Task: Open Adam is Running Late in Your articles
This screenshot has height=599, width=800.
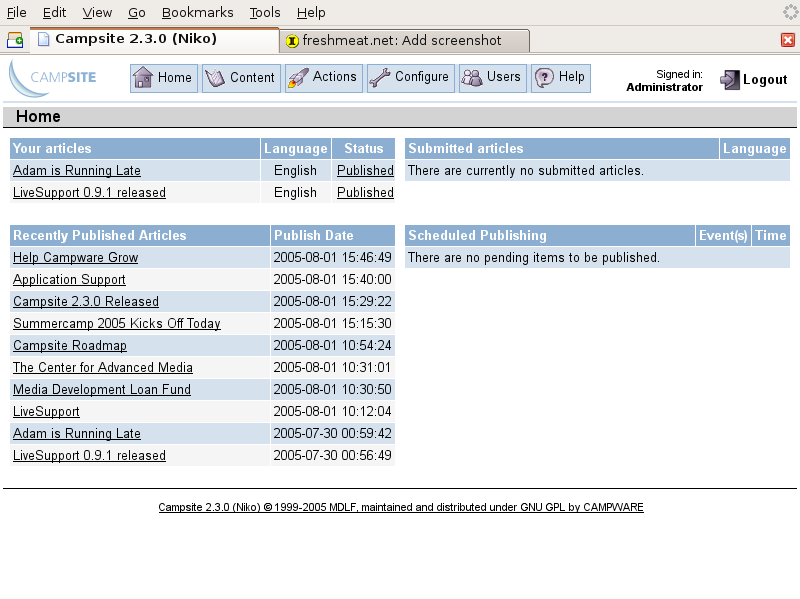Action: pos(77,170)
